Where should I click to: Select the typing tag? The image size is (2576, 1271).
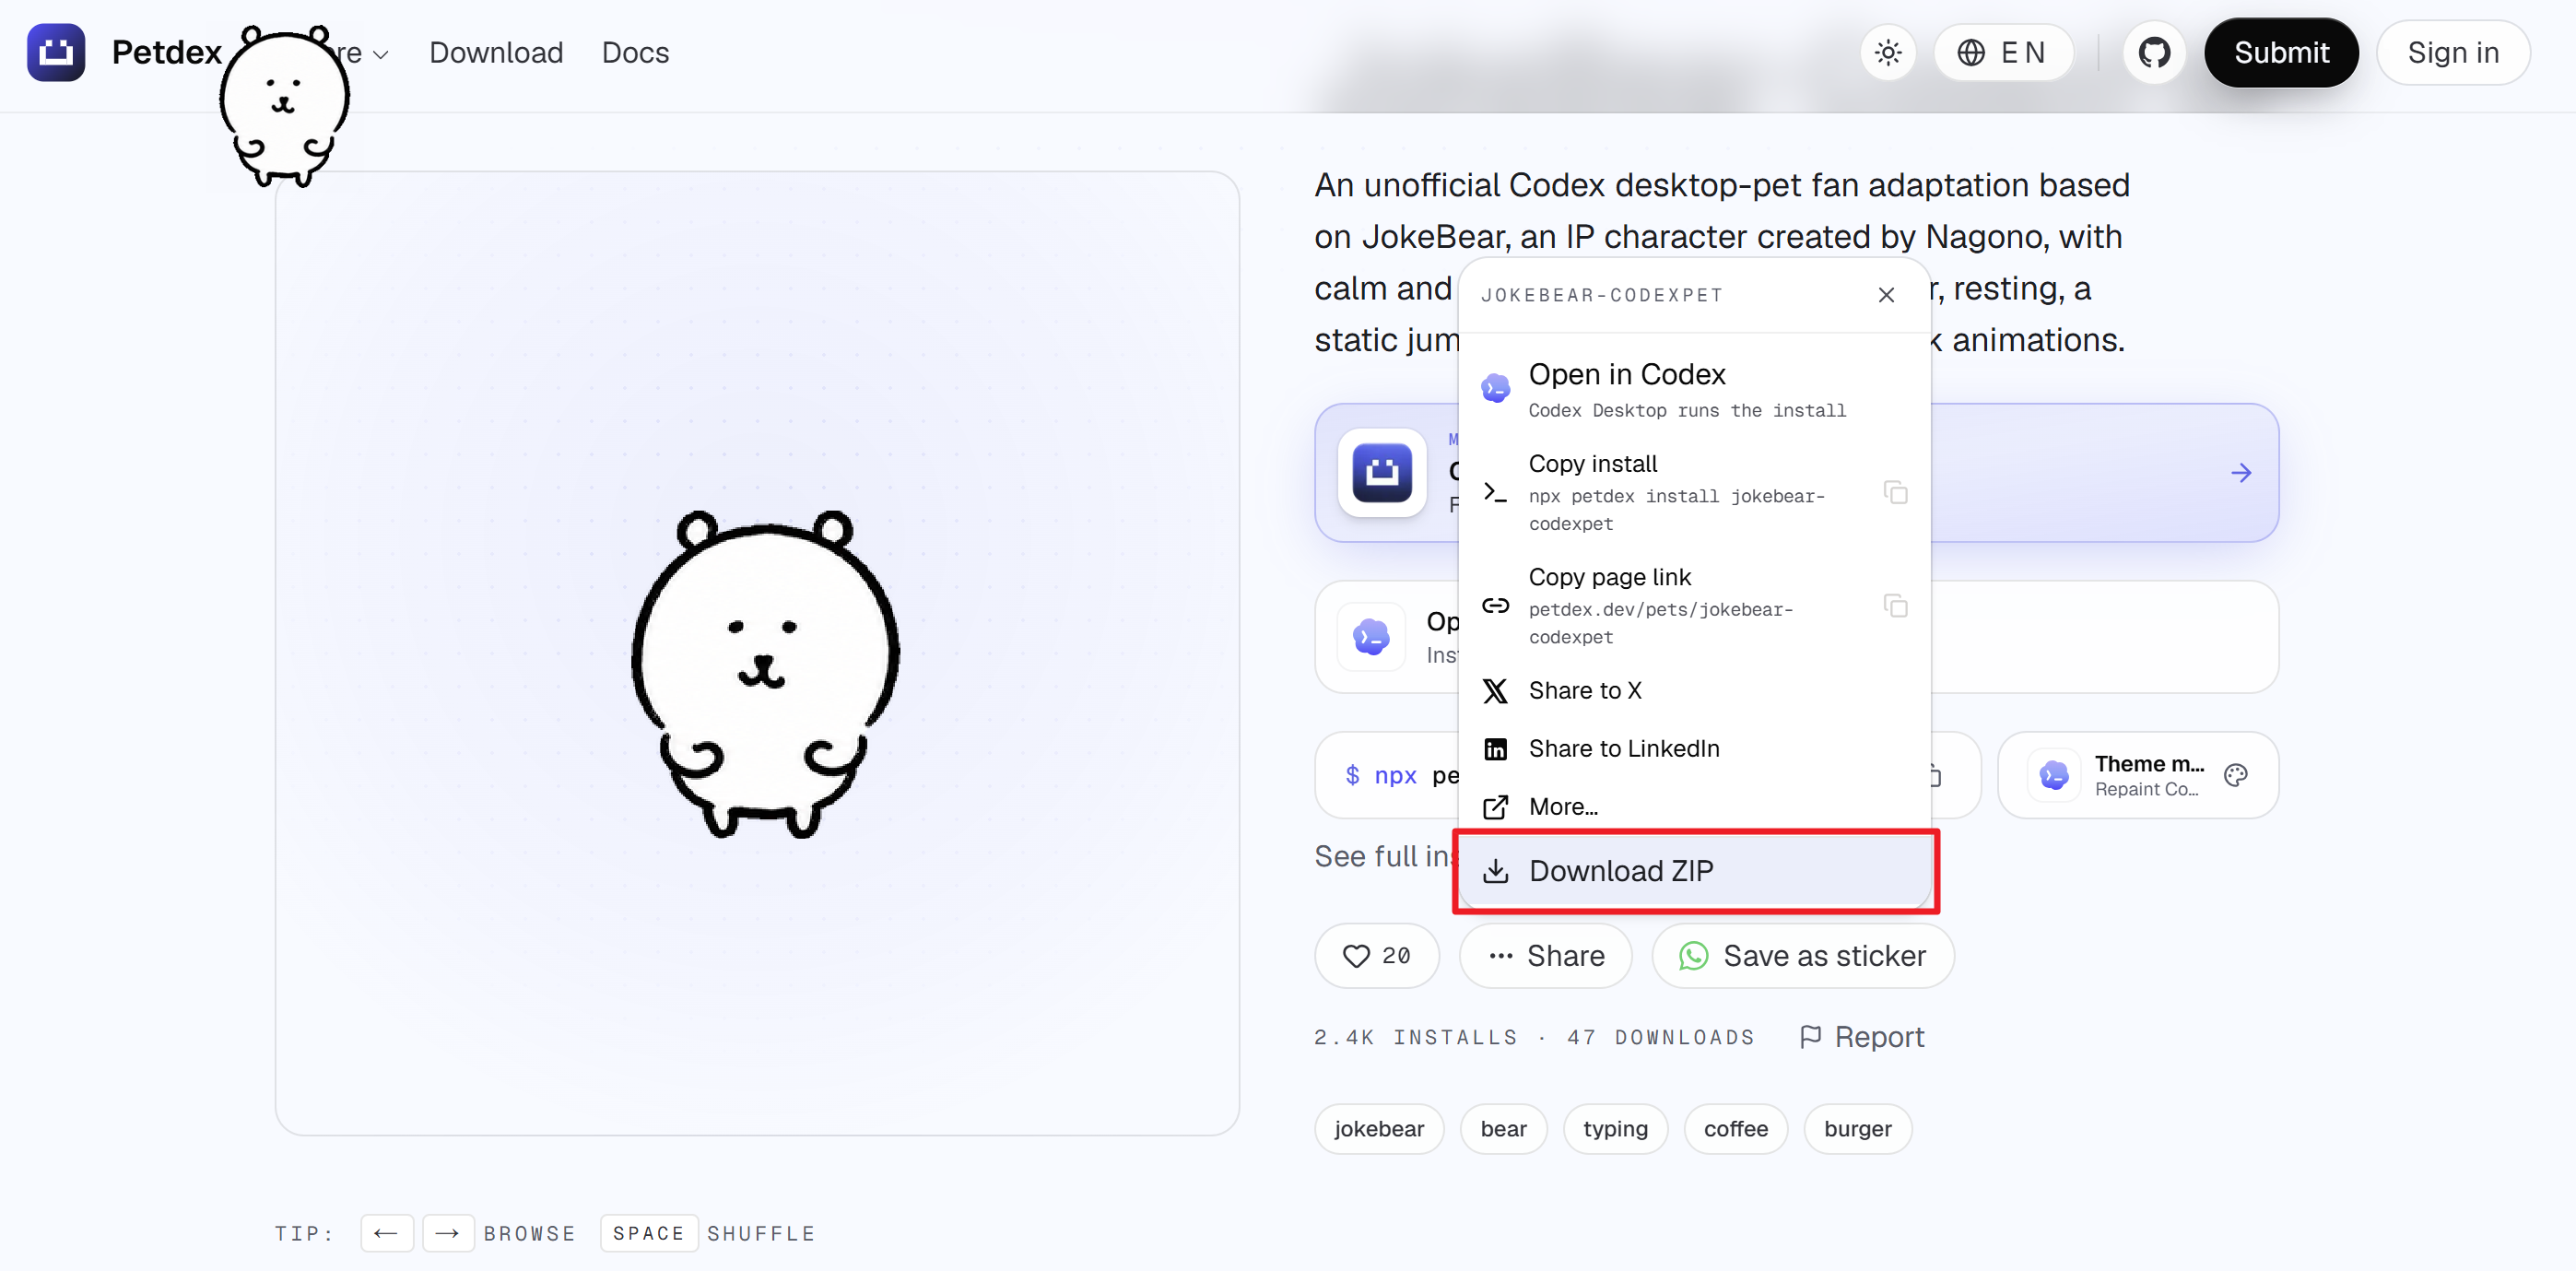[1615, 1129]
